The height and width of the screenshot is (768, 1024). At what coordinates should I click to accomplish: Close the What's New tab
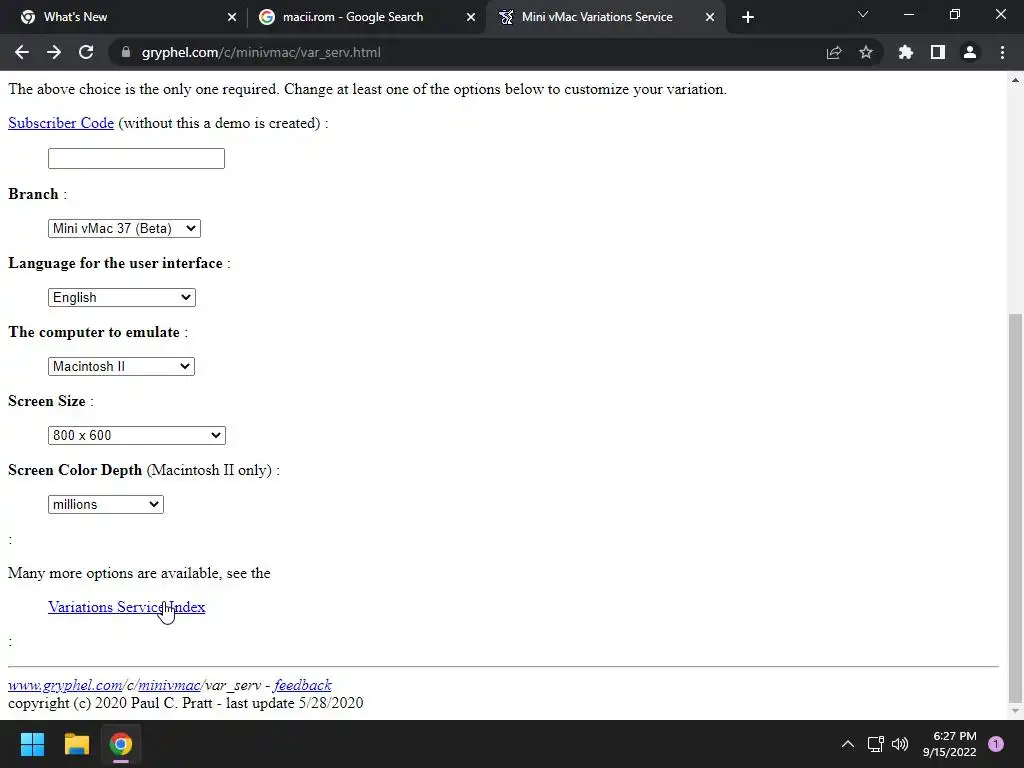(232, 17)
